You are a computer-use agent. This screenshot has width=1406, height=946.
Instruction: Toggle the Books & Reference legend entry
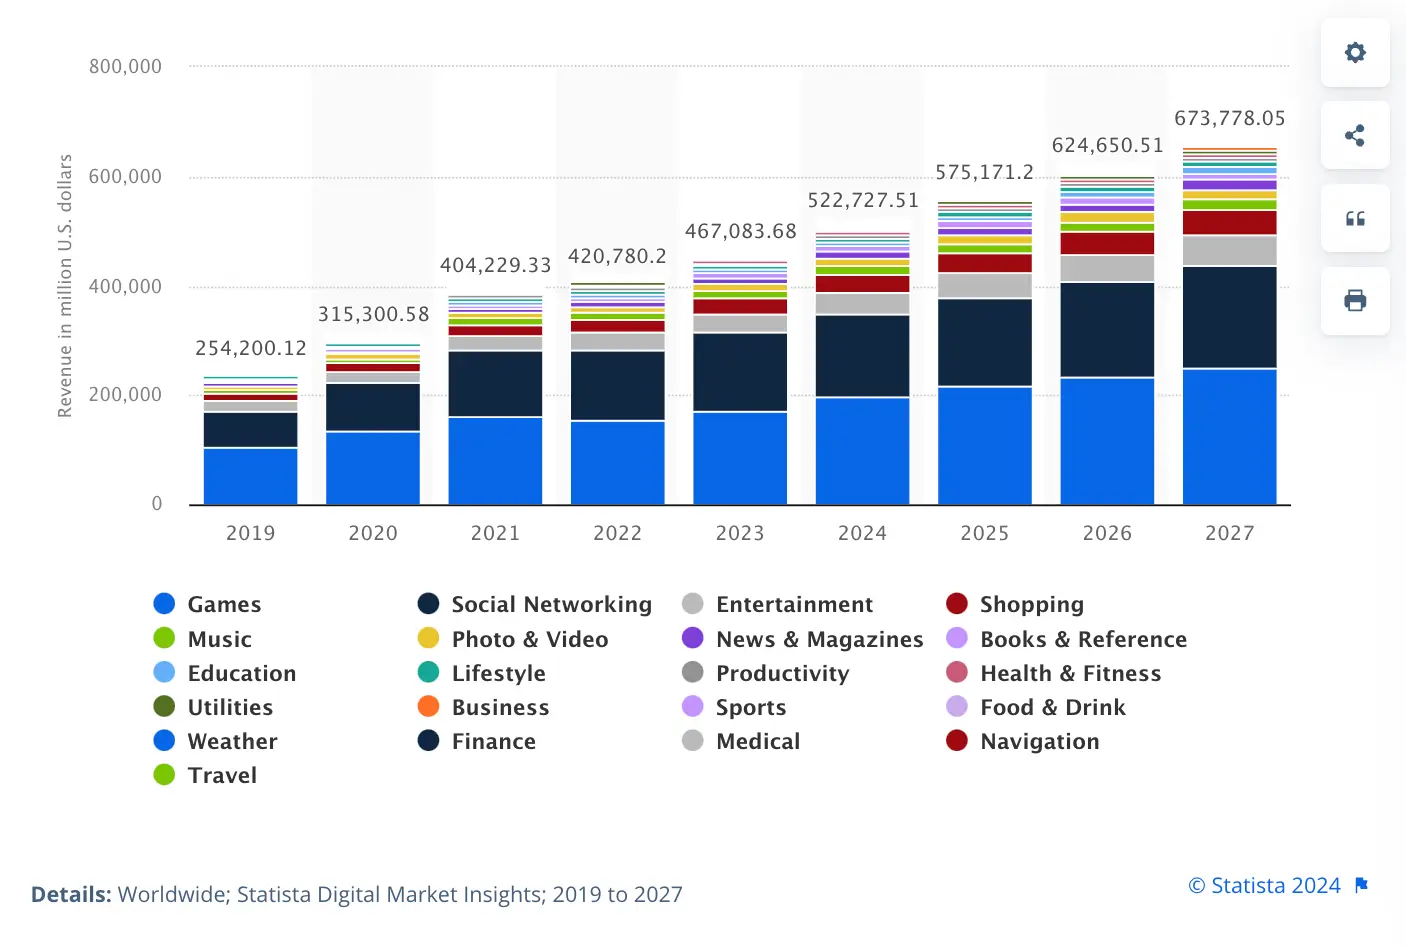tap(1084, 638)
